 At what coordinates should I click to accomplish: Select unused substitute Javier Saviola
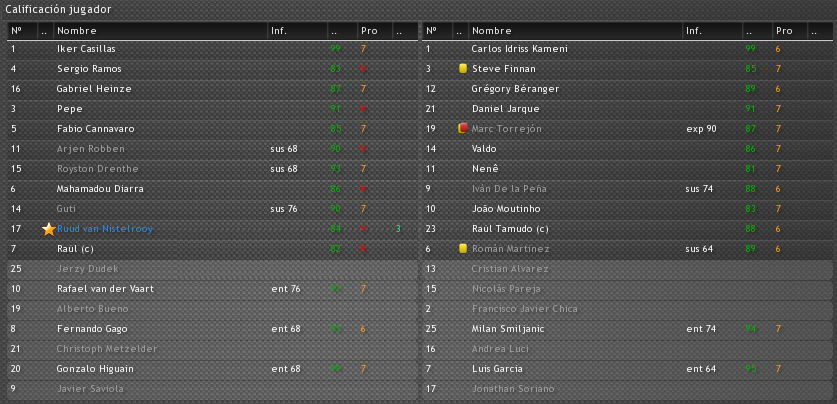212,389
